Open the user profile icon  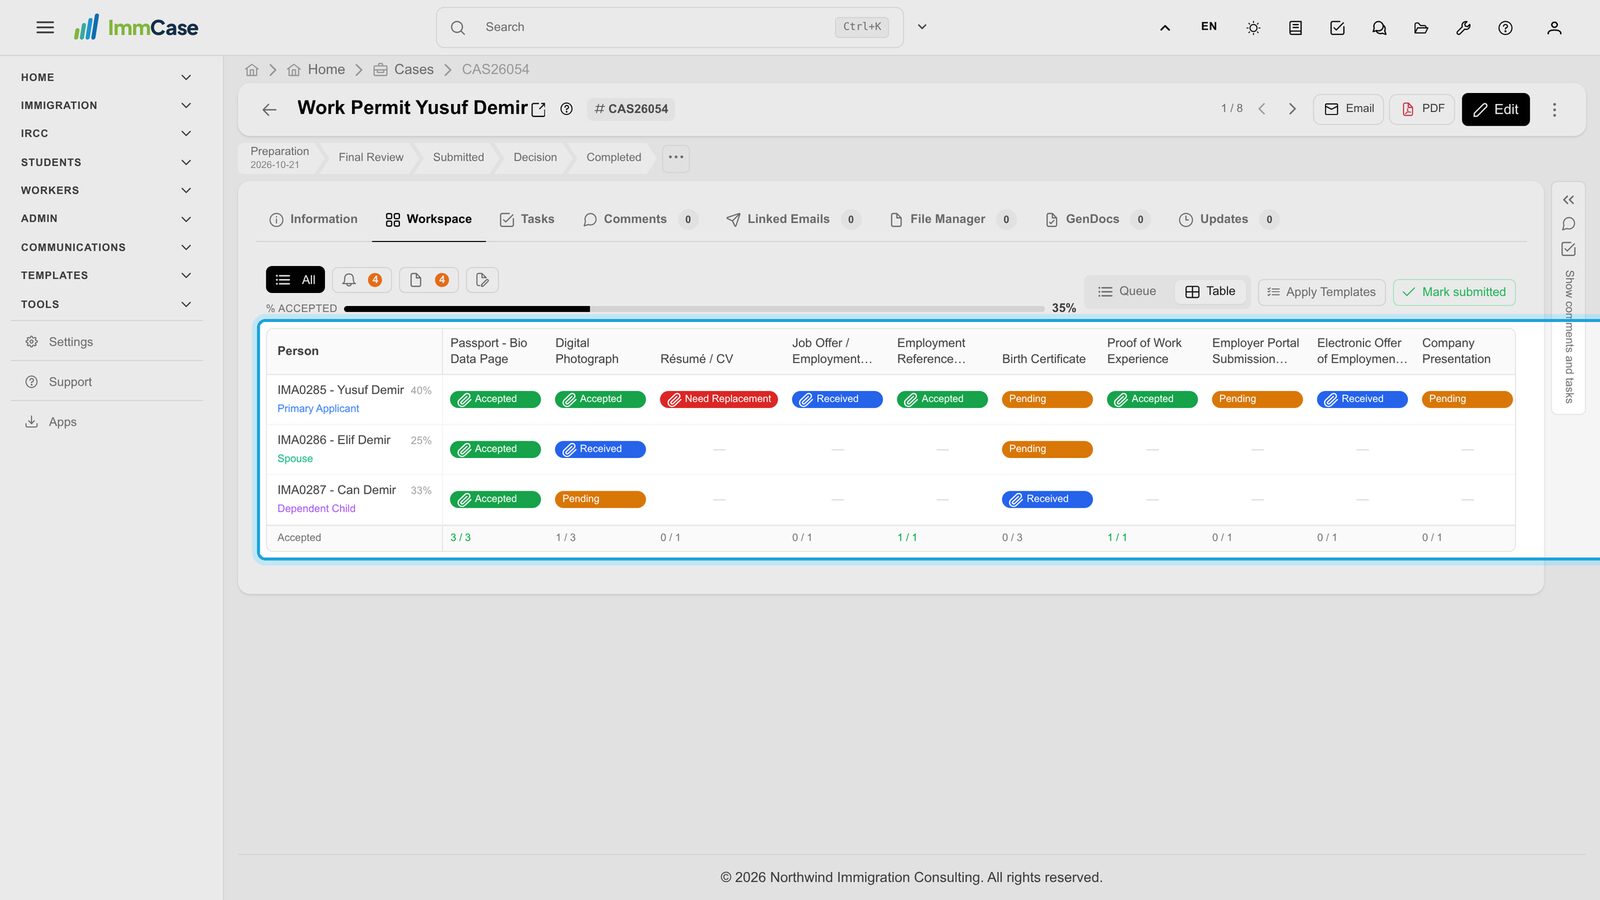click(x=1554, y=28)
